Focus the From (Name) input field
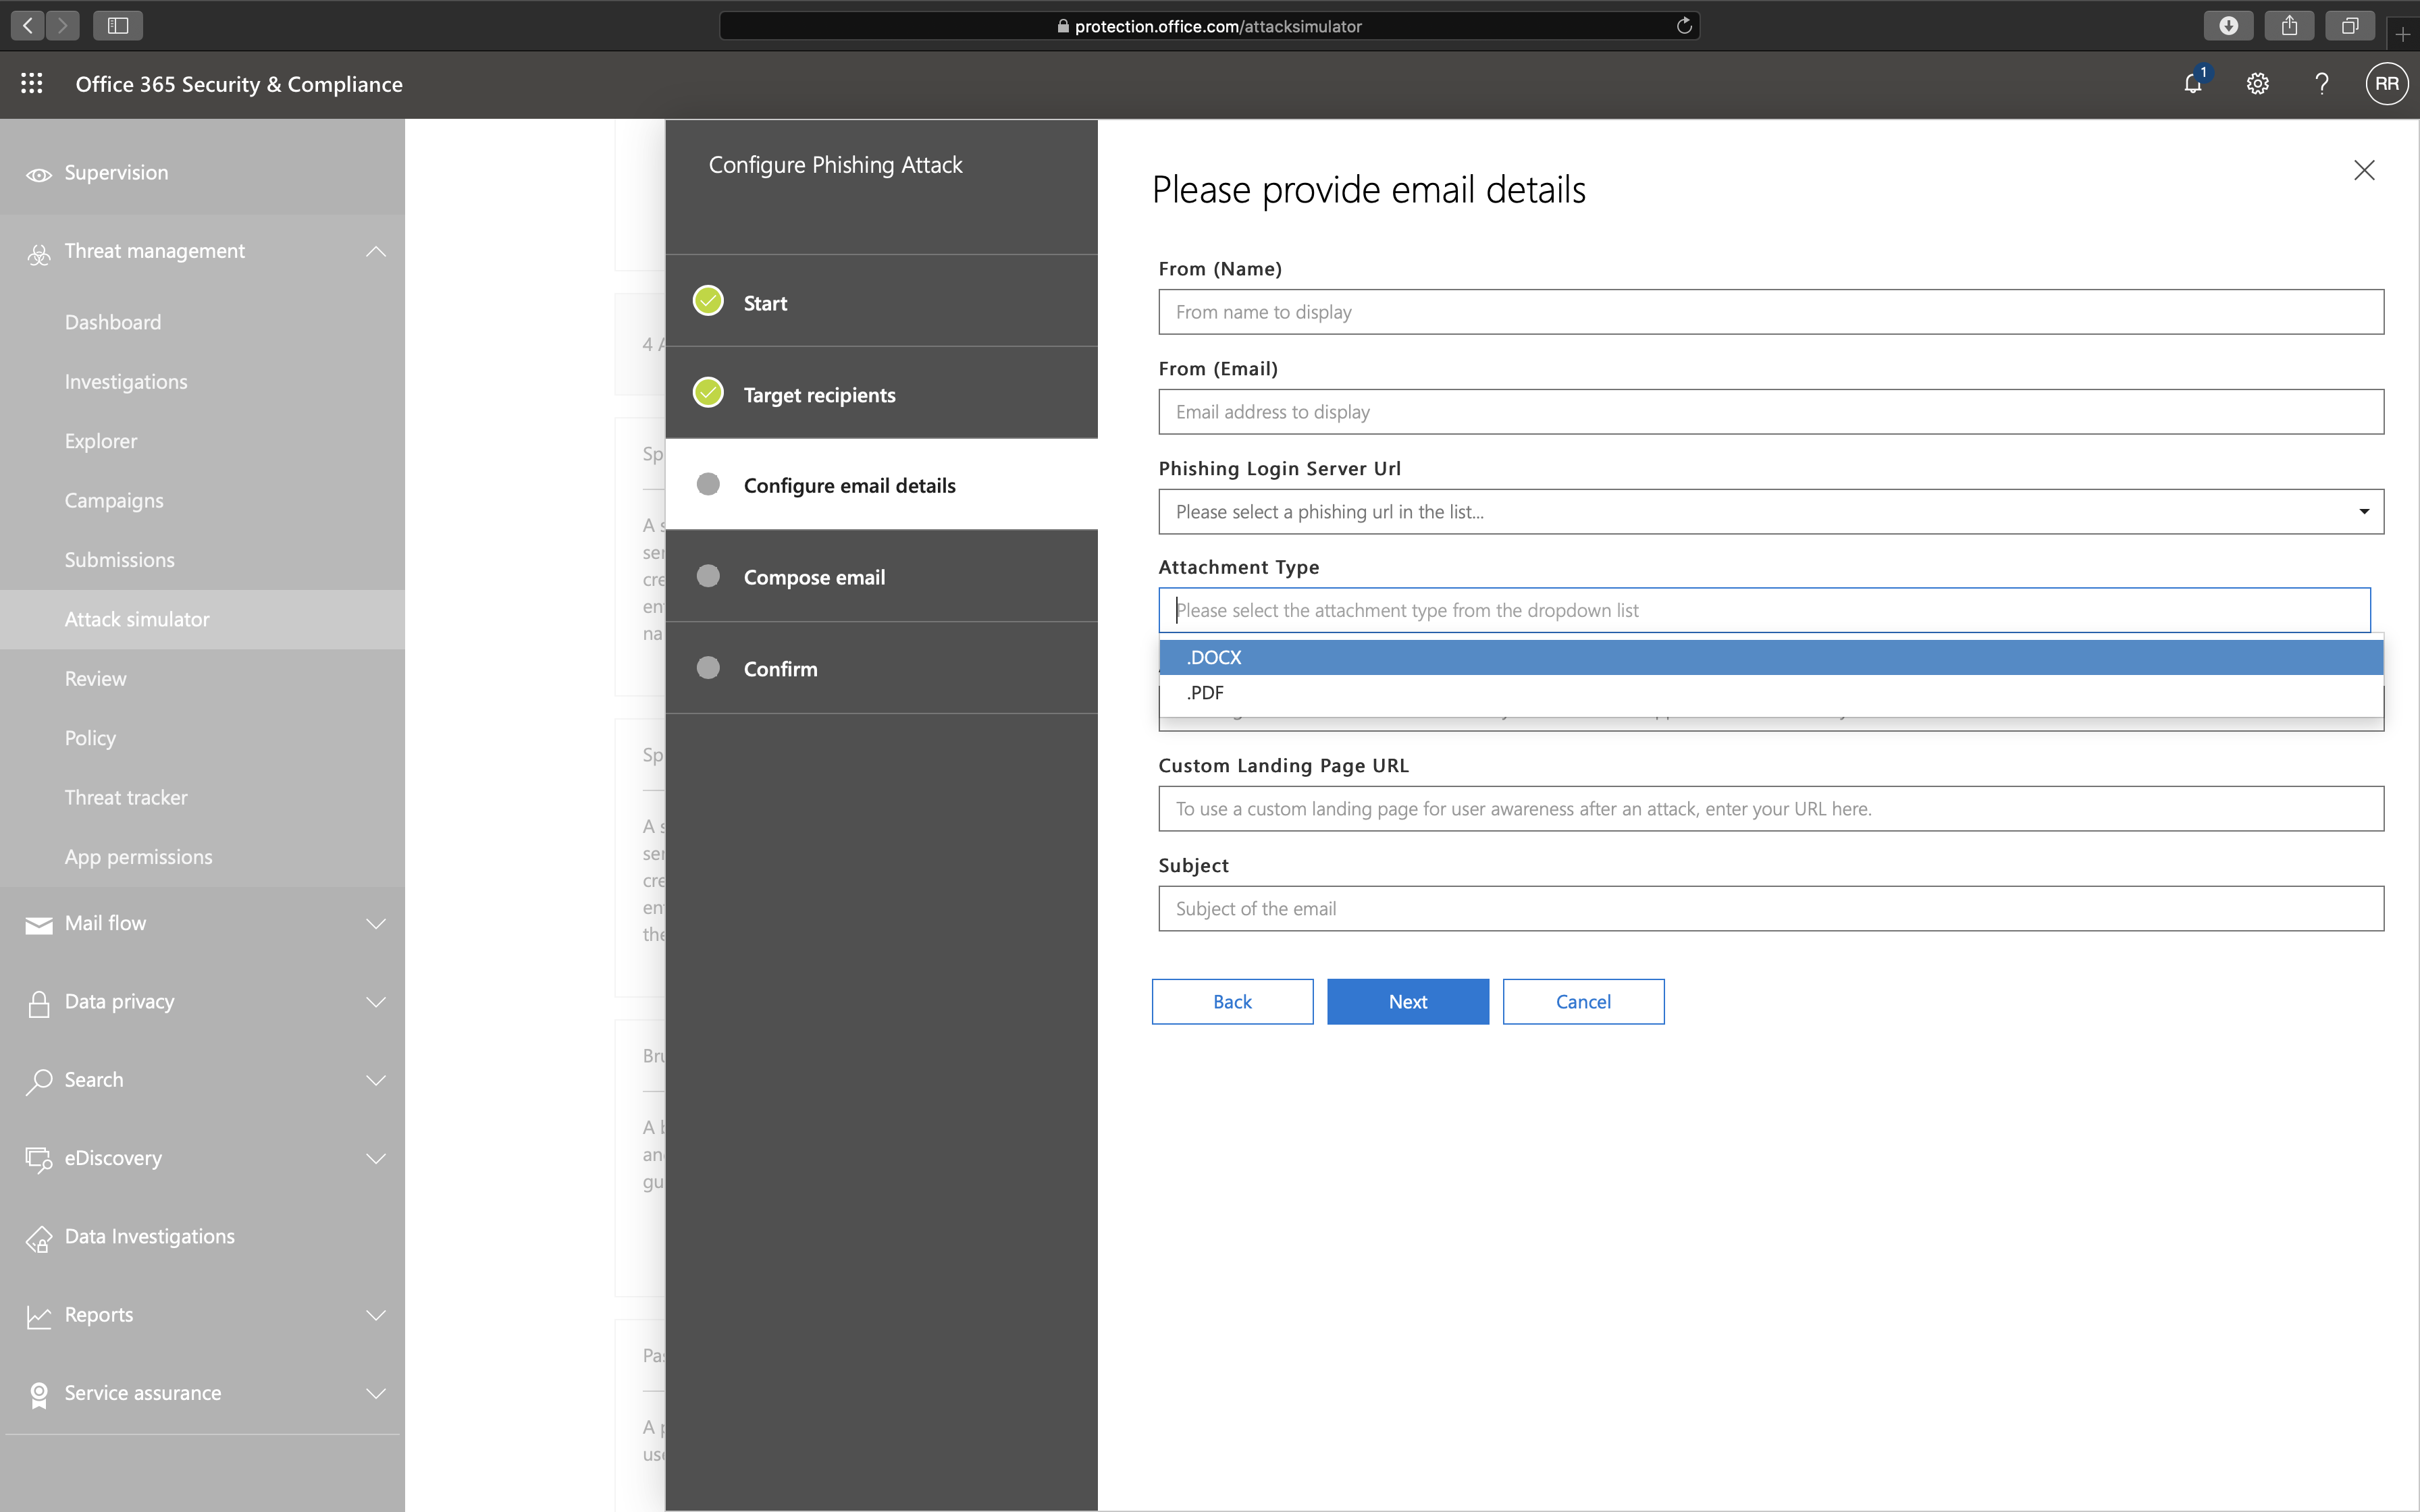Viewport: 2420px width, 1512px height. click(1770, 312)
